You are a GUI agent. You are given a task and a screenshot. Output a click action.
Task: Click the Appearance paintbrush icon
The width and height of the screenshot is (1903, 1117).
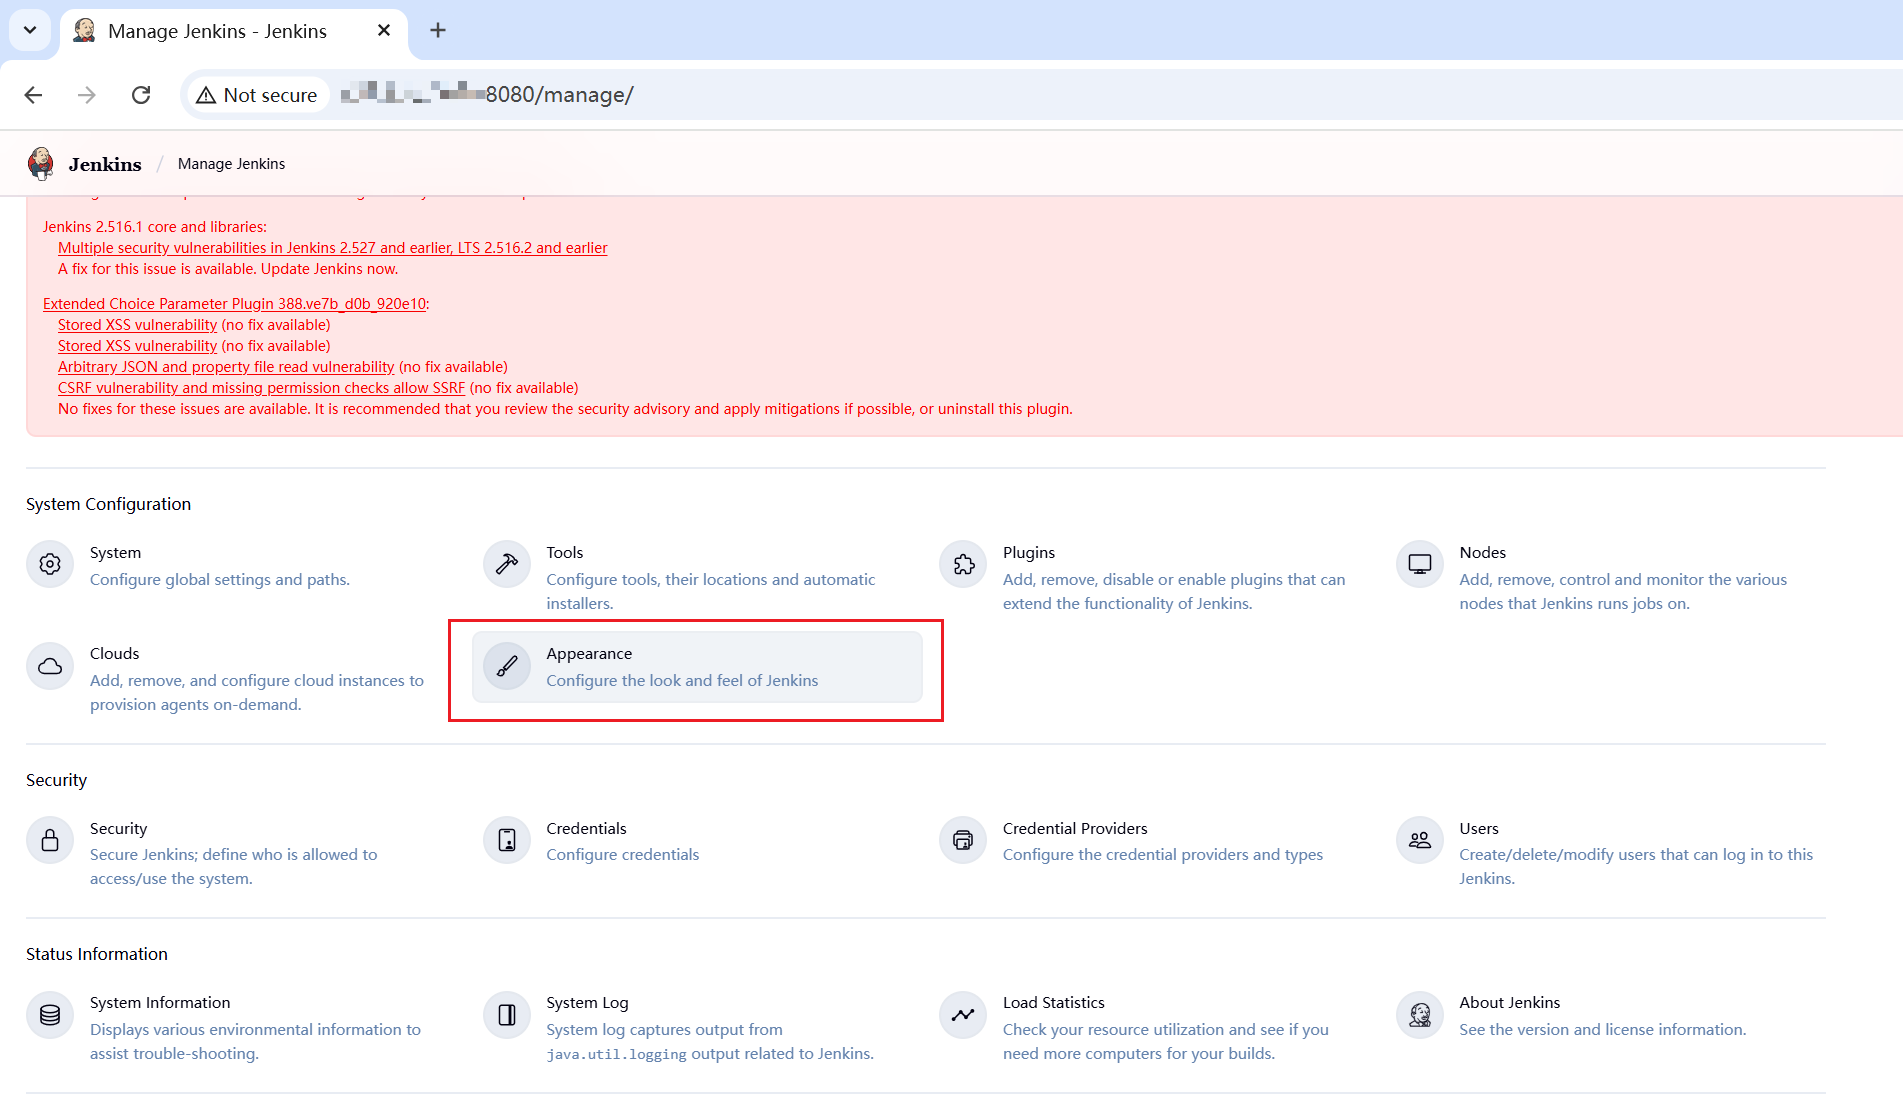click(x=507, y=666)
